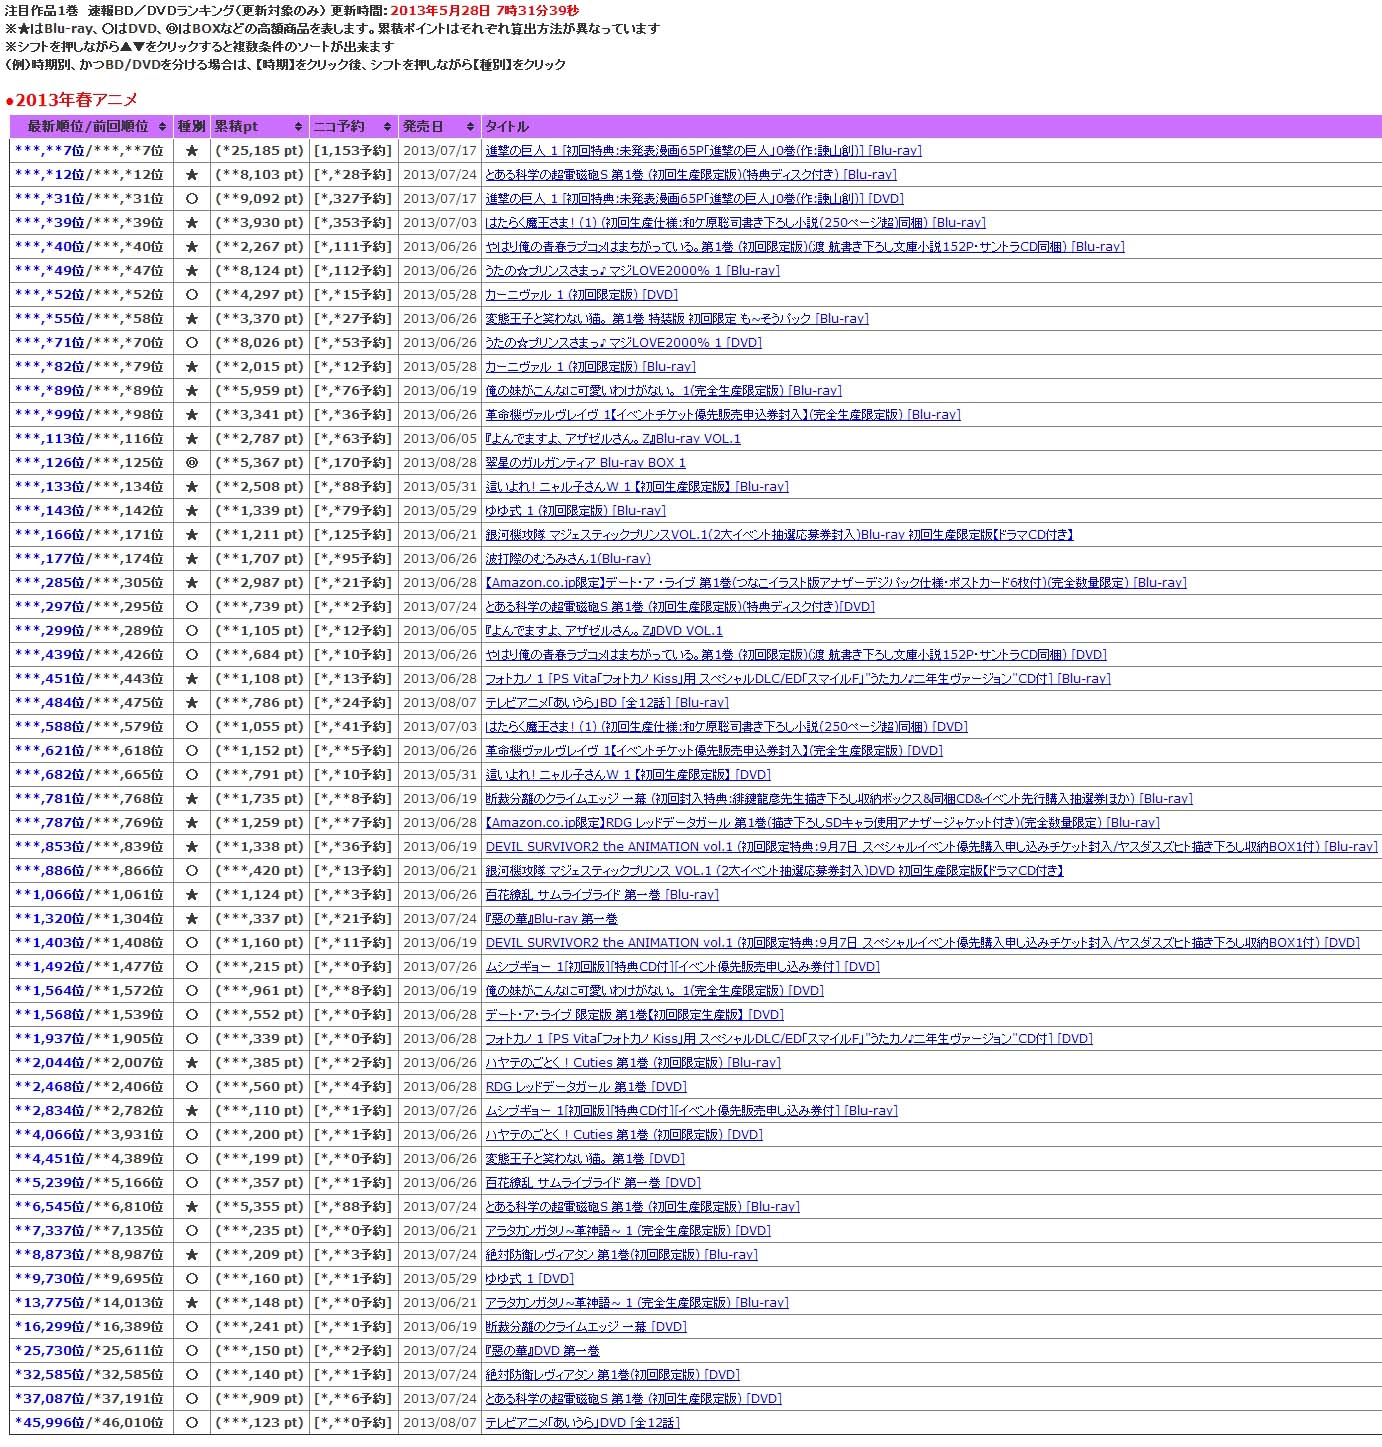1382x1447 pixels.
Task: Click ○ symbol in RDG レッドデータガール DVD row
Action: coord(192,1087)
